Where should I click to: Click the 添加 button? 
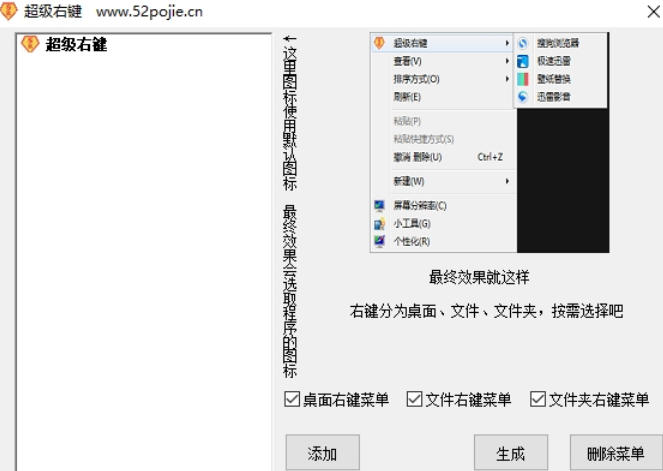point(323,452)
